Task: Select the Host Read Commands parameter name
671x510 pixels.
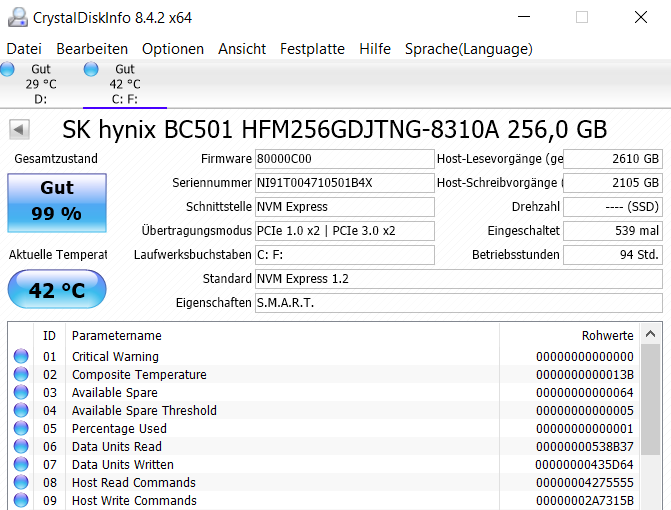Action: pos(134,482)
